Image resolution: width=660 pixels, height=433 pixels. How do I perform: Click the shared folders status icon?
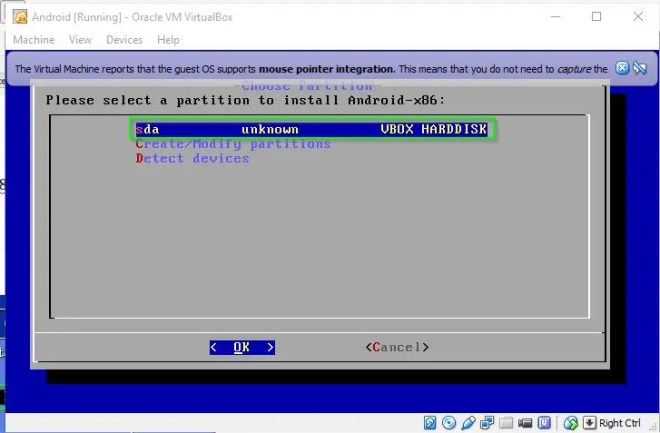tap(506, 422)
